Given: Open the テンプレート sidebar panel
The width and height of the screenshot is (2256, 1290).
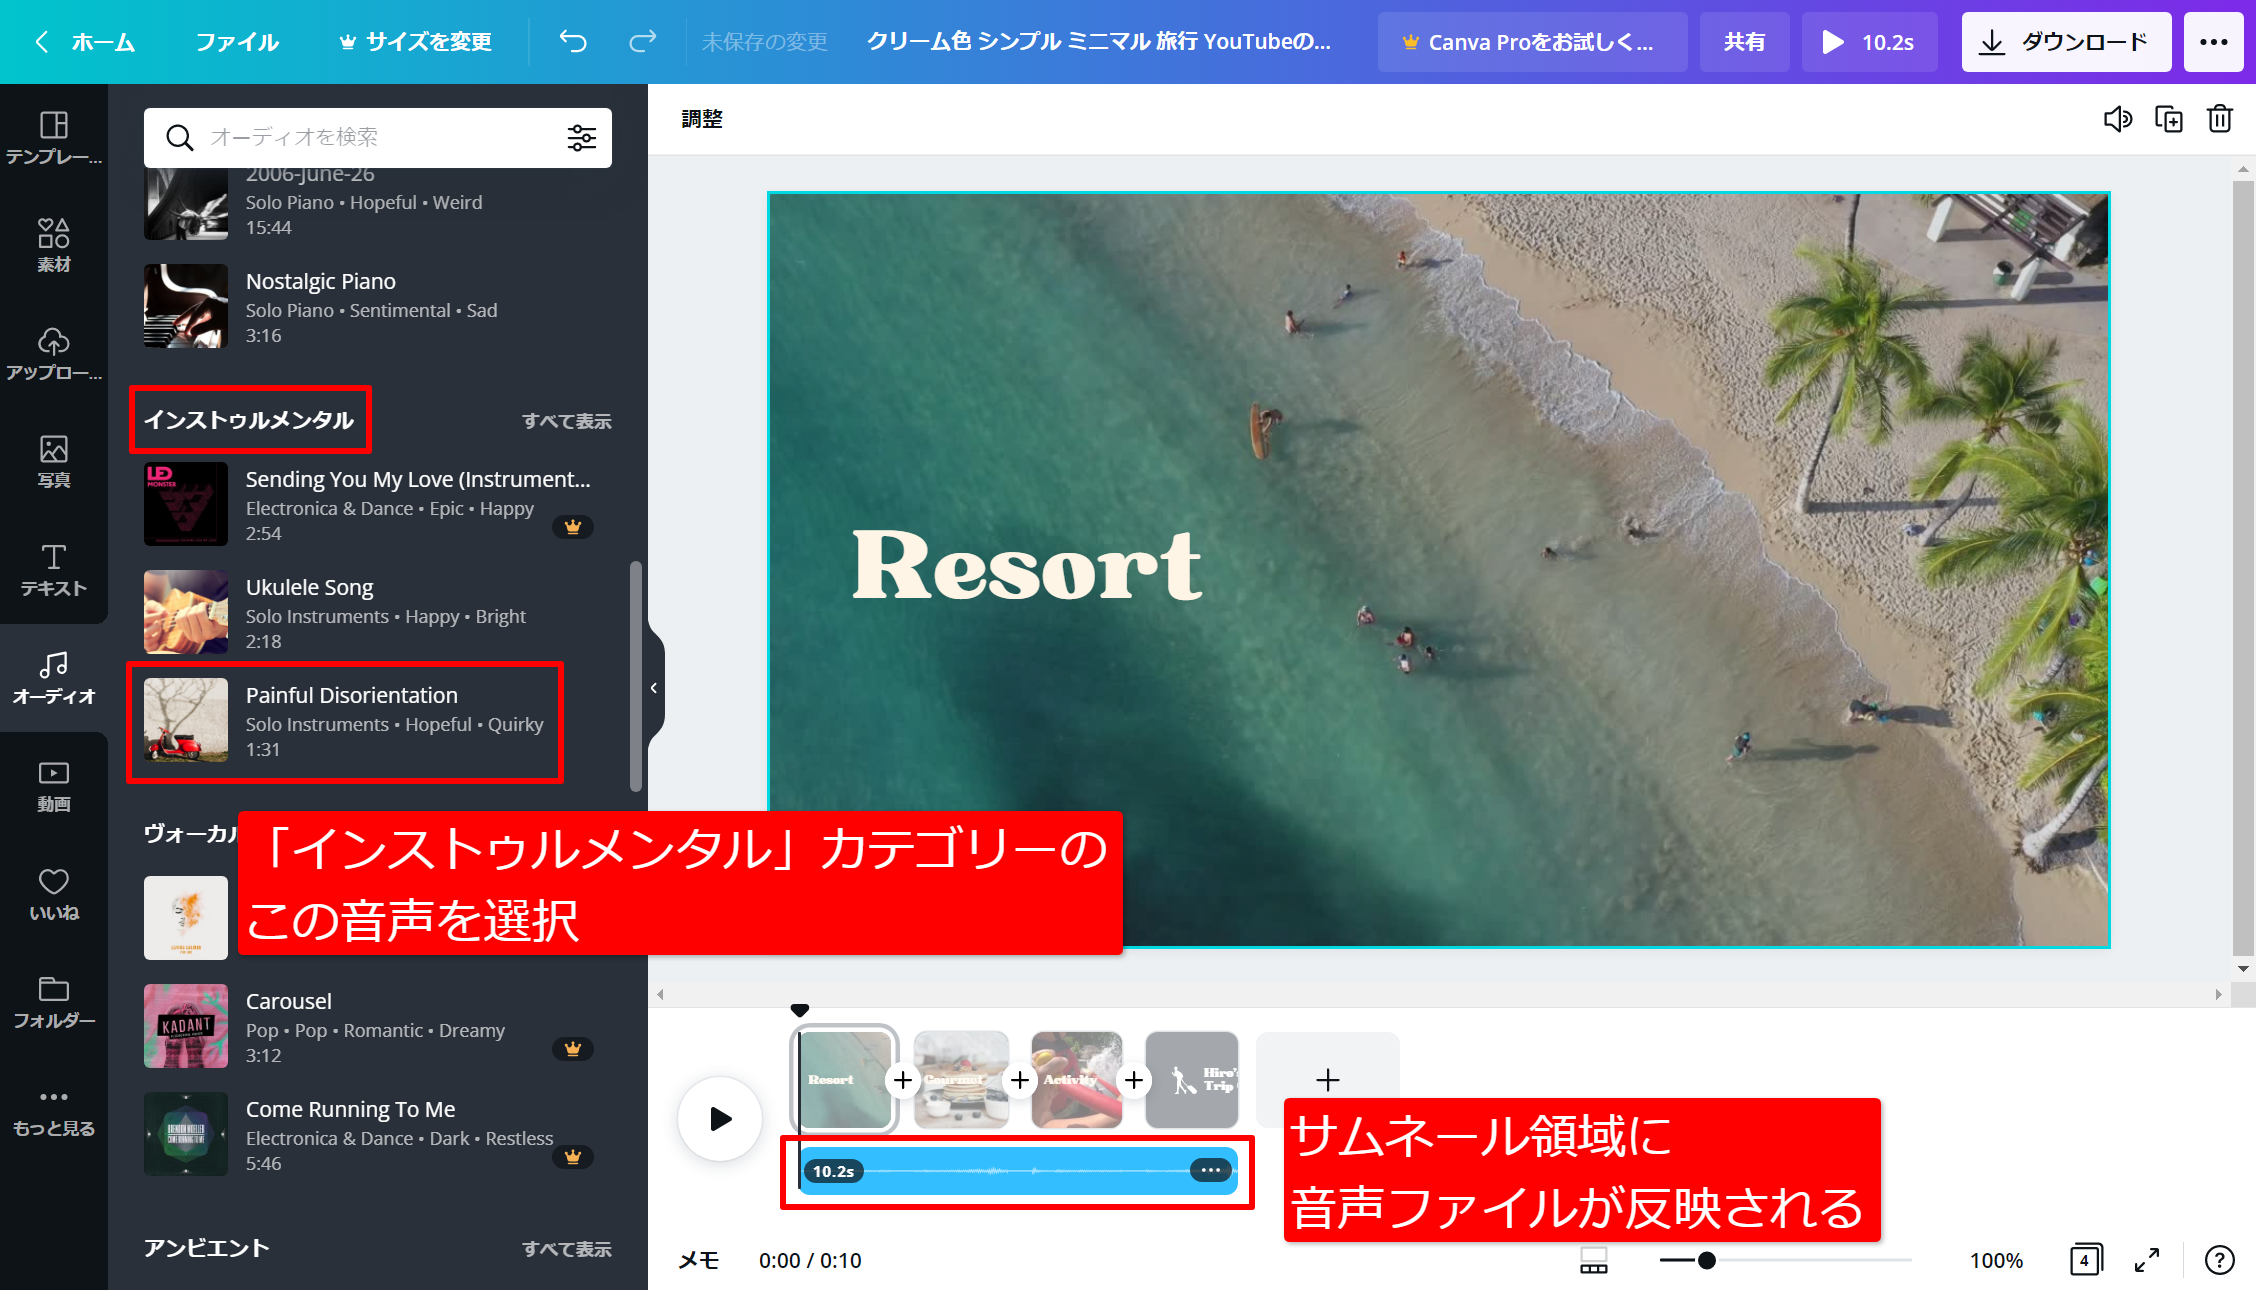Looking at the screenshot, I should pyautogui.click(x=54, y=138).
